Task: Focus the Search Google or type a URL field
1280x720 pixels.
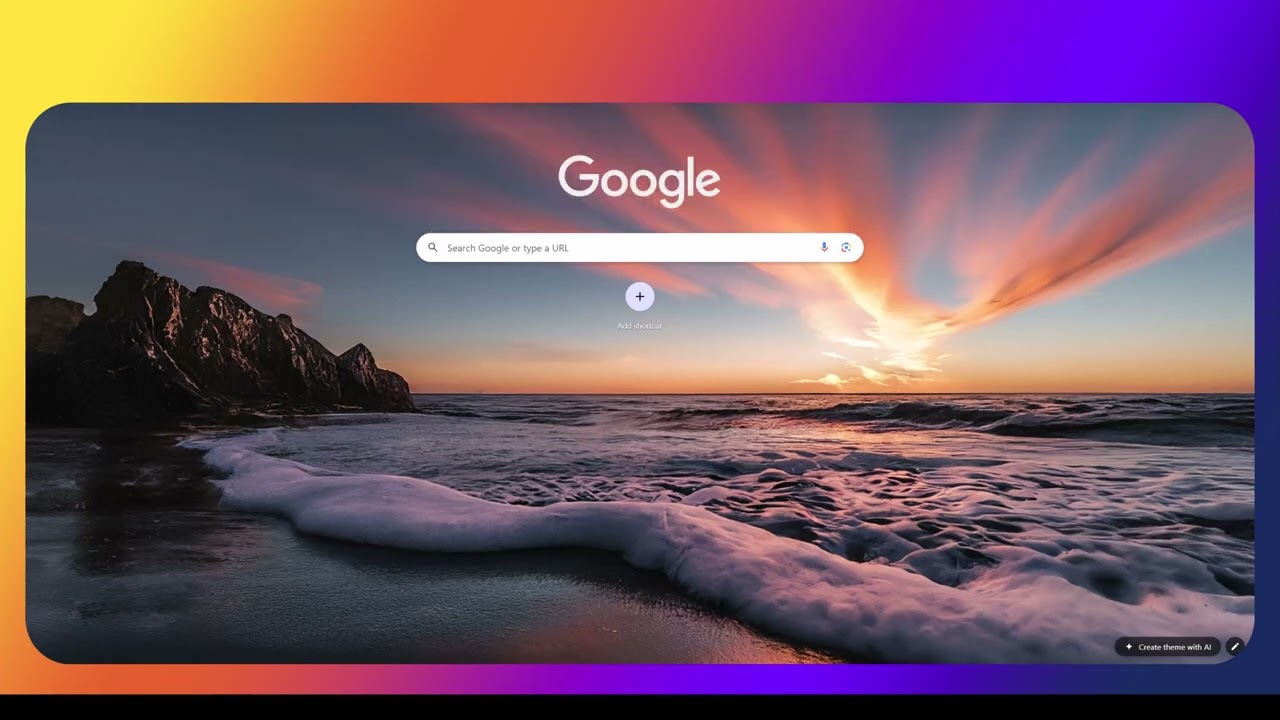Action: pos(639,248)
